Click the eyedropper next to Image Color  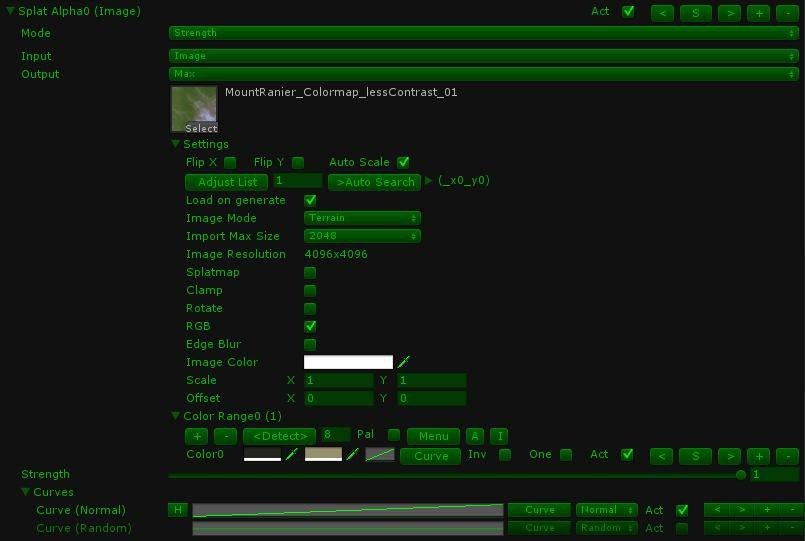[404, 362]
